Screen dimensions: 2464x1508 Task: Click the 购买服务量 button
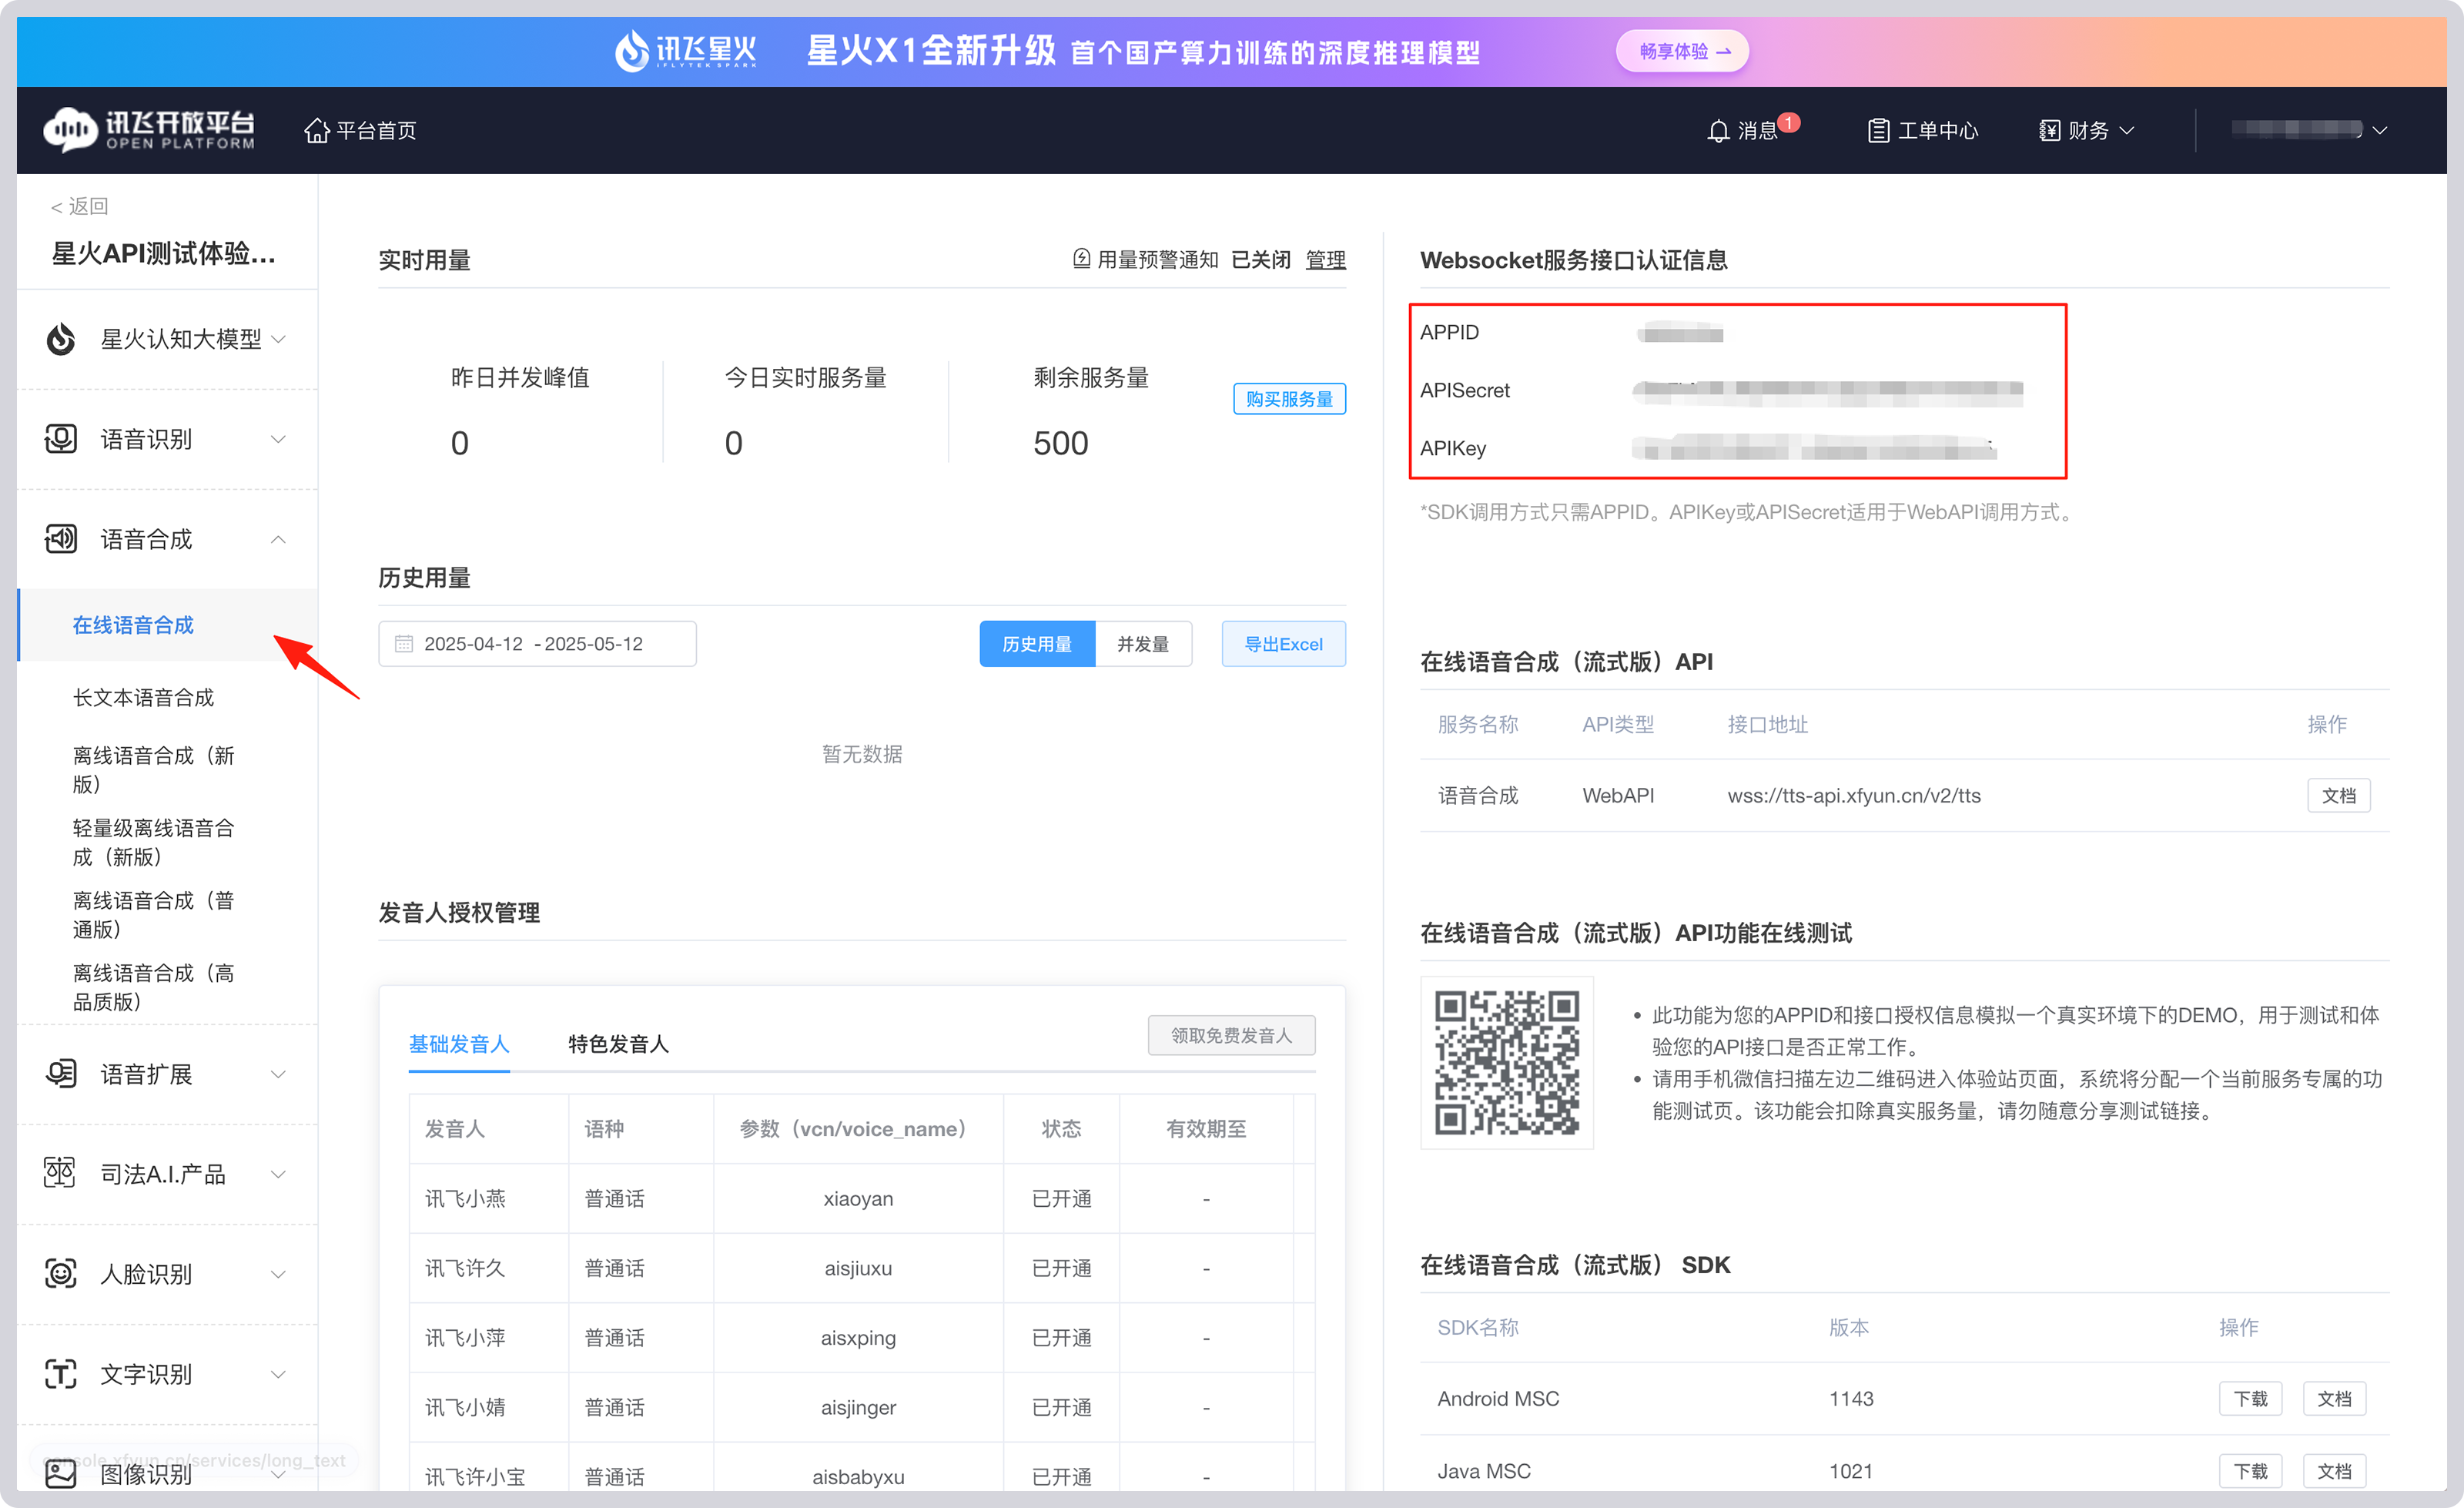click(1289, 398)
